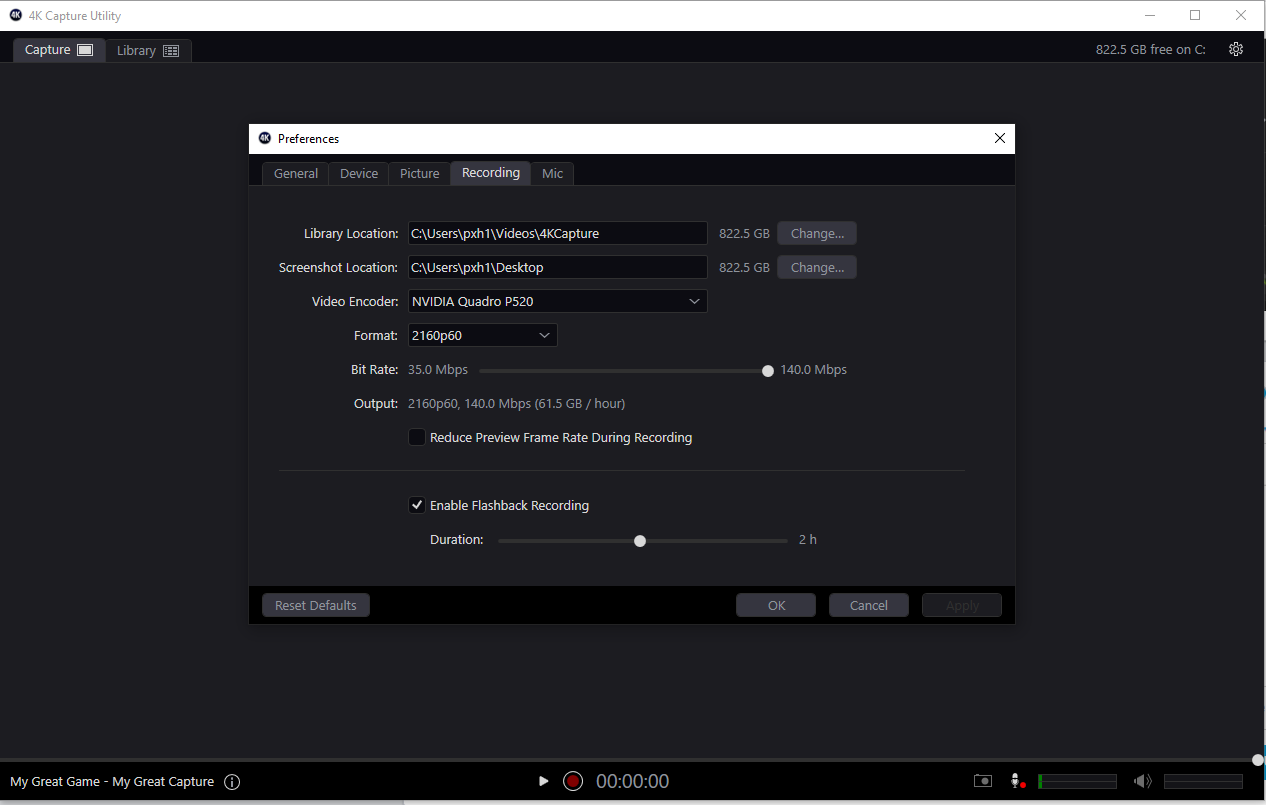Click the Bit Rate slider handle

pos(768,370)
